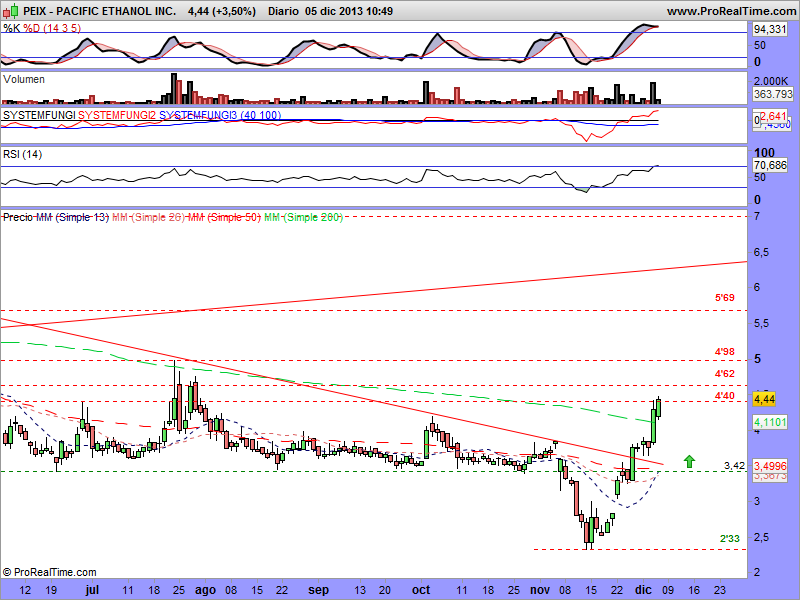Viewport: 800px width, 600px height.
Task: Click the "5,5" price scale label
Action: [760, 324]
